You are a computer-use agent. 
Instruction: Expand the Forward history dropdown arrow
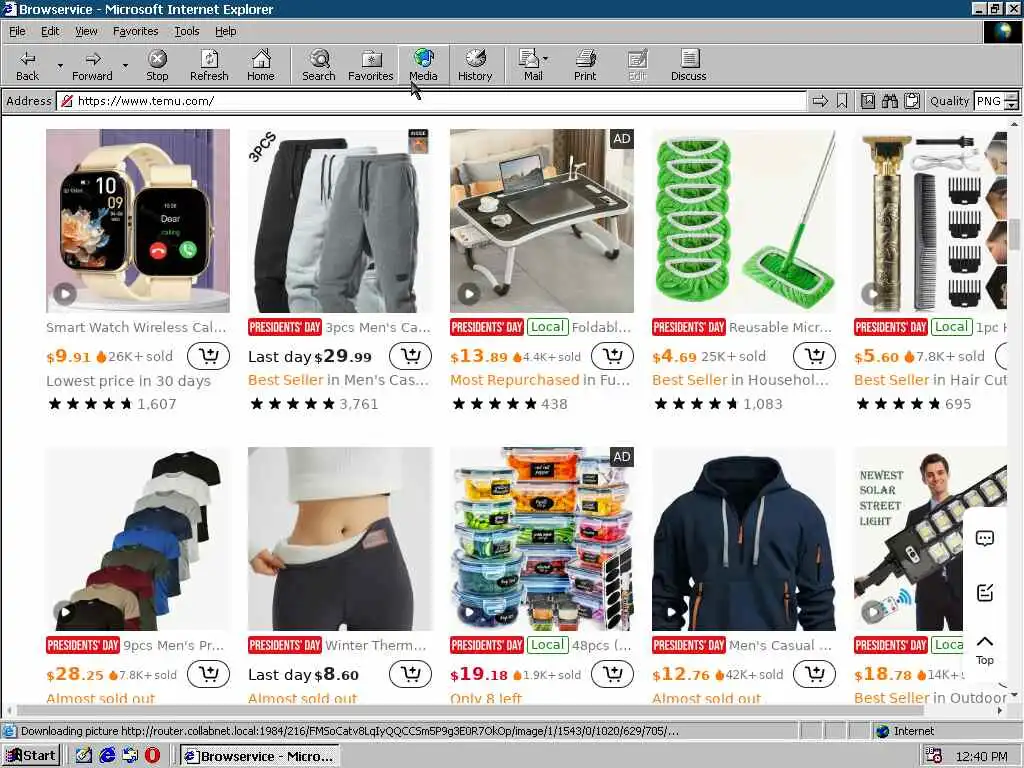tap(125, 65)
